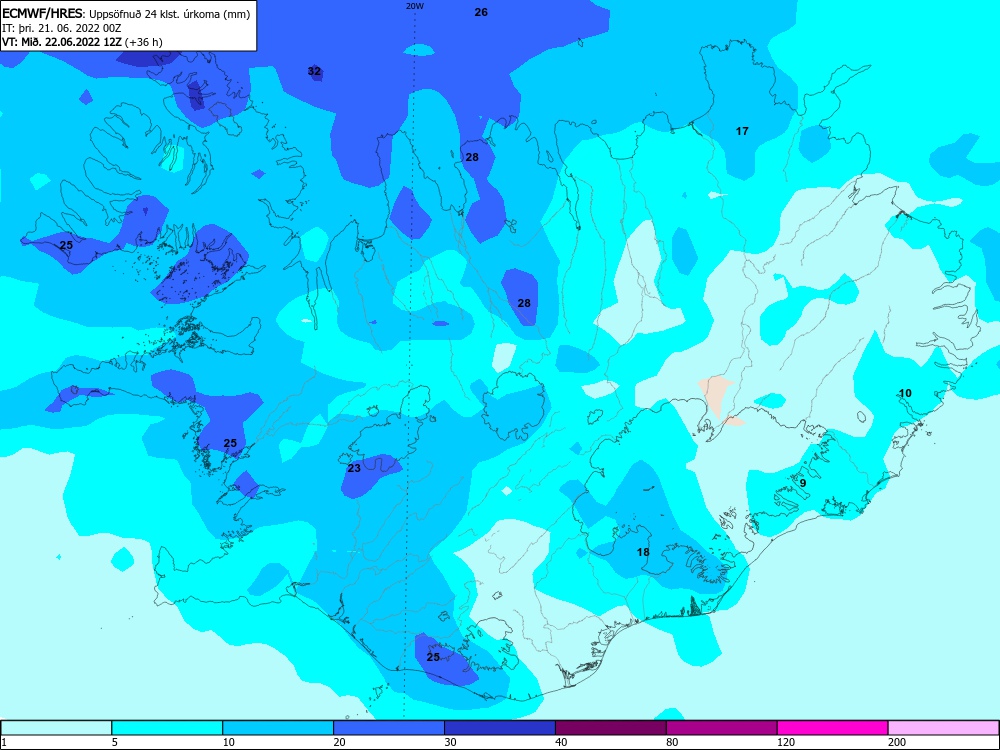Click the 80-120 mm magenta legend swatch
Image resolution: width=1000 pixels, height=750 pixels.
point(722,728)
